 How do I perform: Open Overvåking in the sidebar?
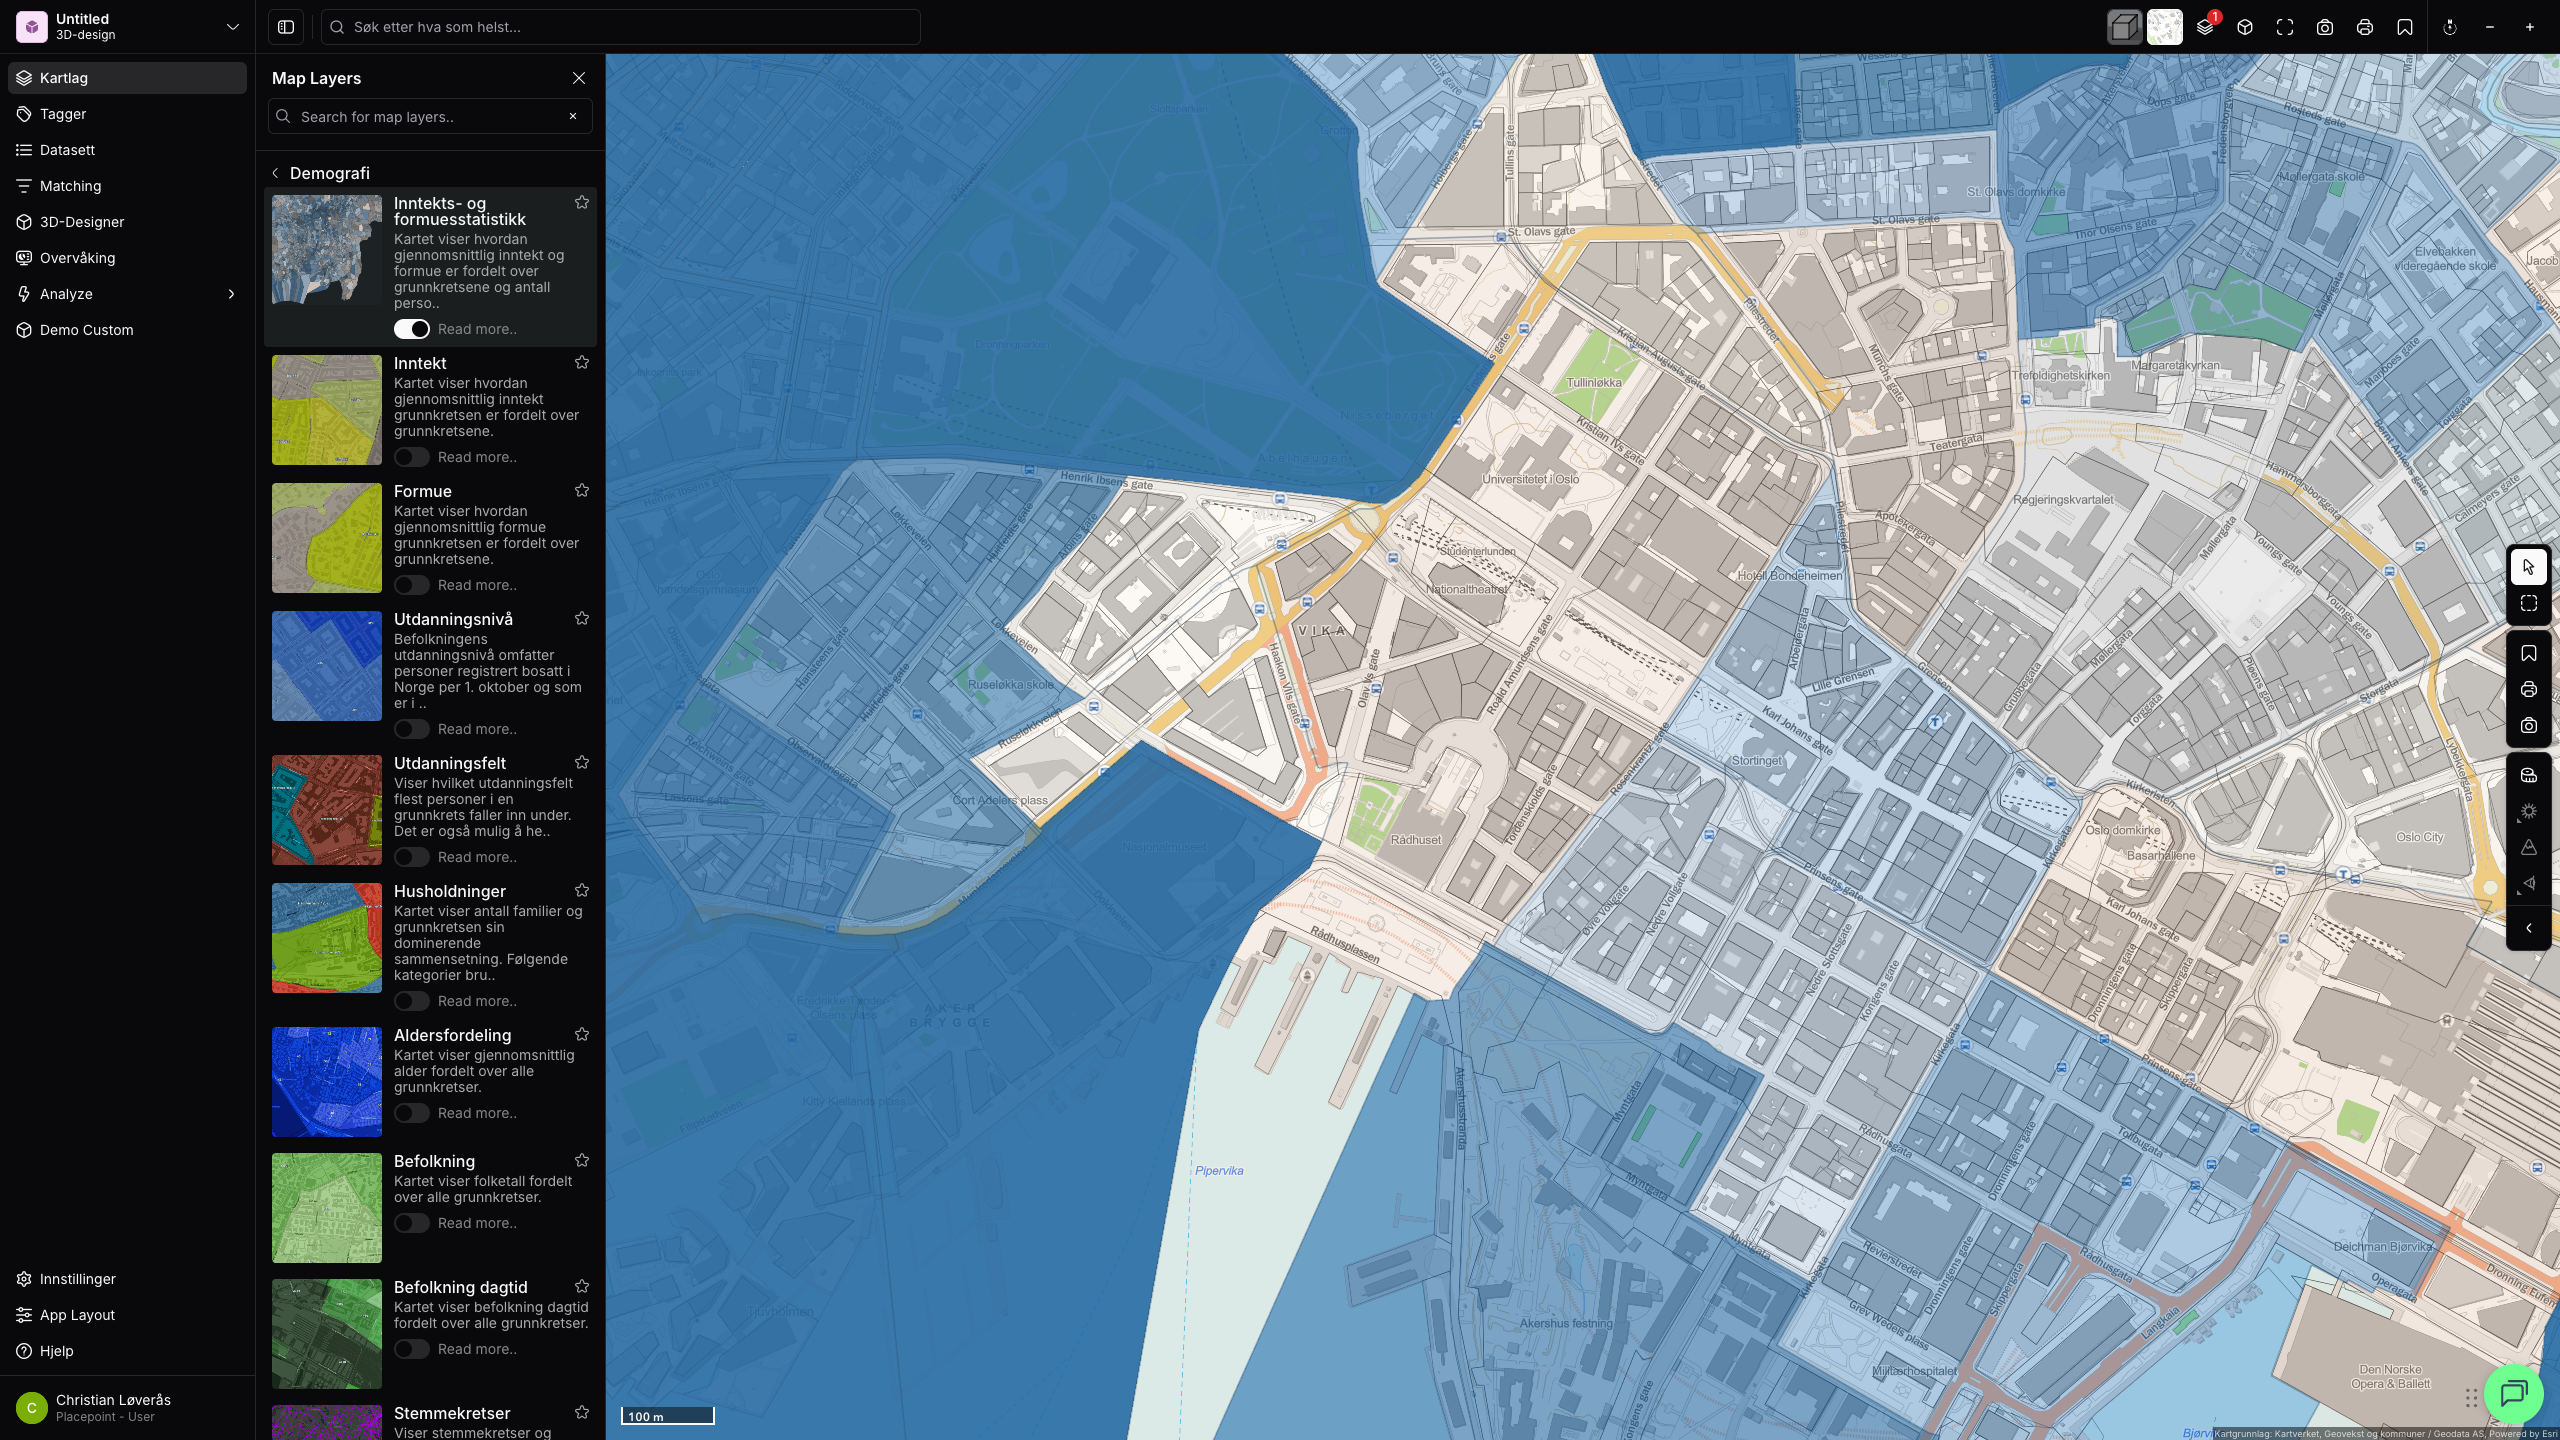coord(127,258)
